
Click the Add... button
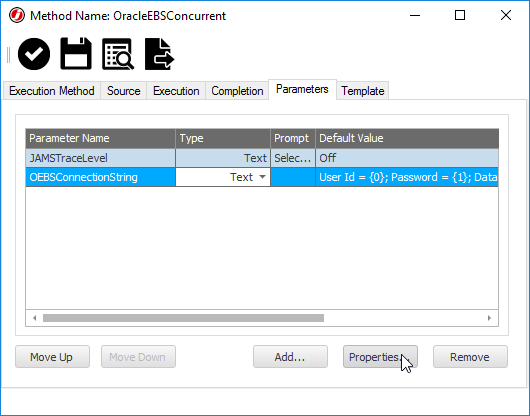click(290, 357)
